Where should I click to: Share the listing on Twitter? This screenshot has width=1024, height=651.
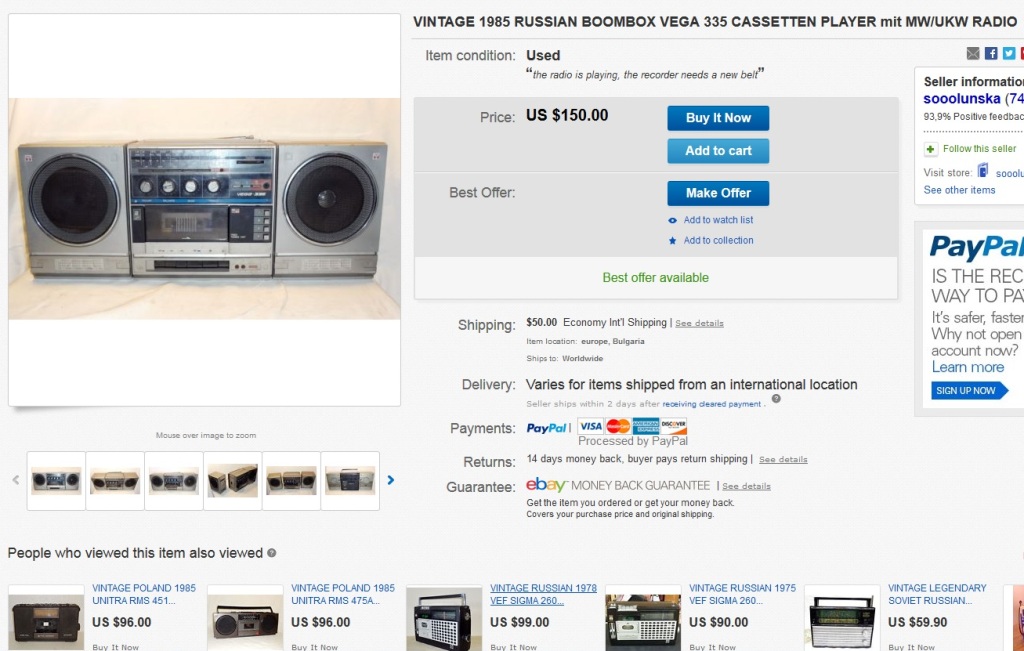click(x=1009, y=54)
